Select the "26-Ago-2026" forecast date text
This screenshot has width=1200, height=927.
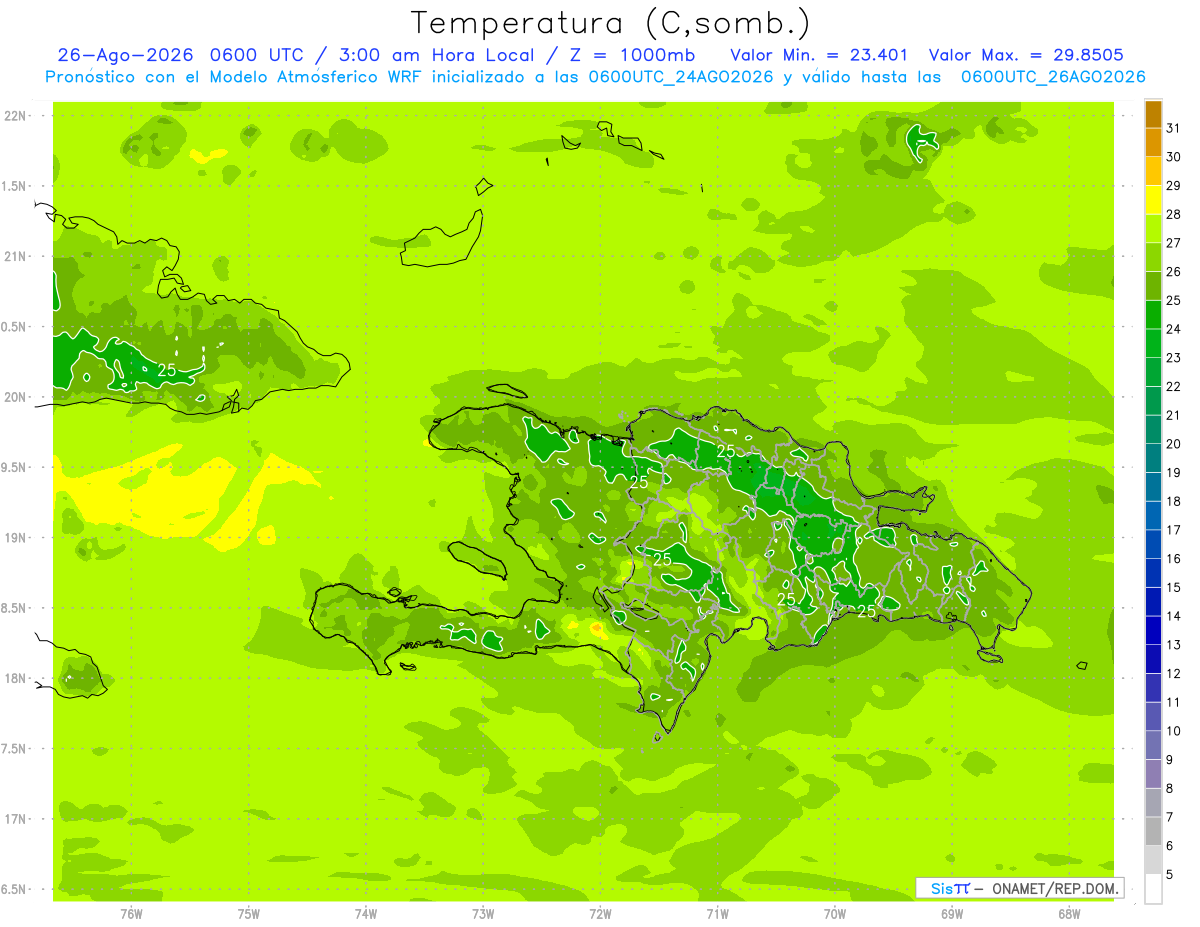(126, 55)
